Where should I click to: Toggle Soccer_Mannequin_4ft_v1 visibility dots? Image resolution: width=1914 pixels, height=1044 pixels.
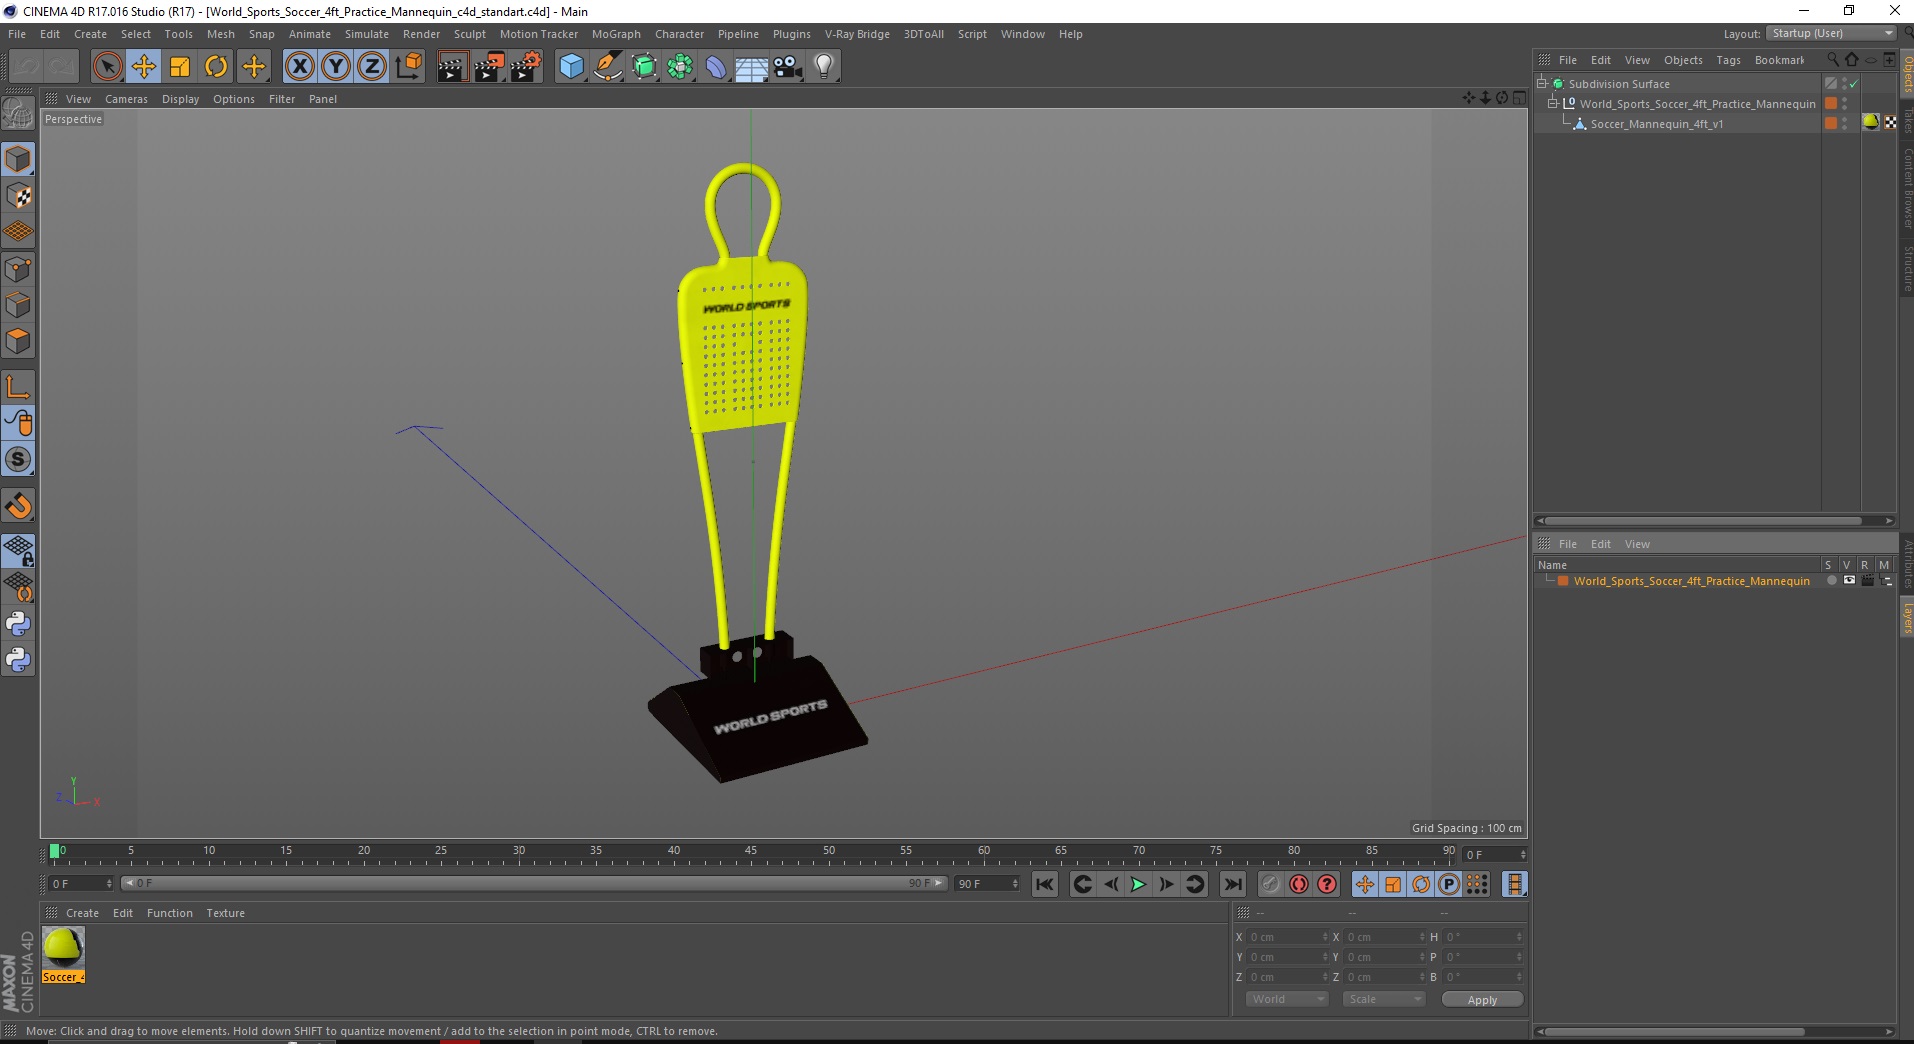1844,123
